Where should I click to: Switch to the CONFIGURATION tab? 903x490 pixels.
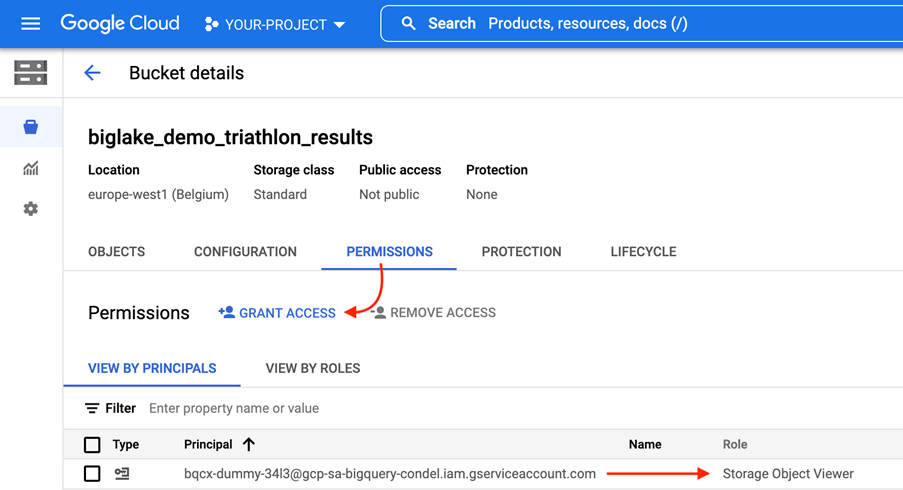(245, 252)
